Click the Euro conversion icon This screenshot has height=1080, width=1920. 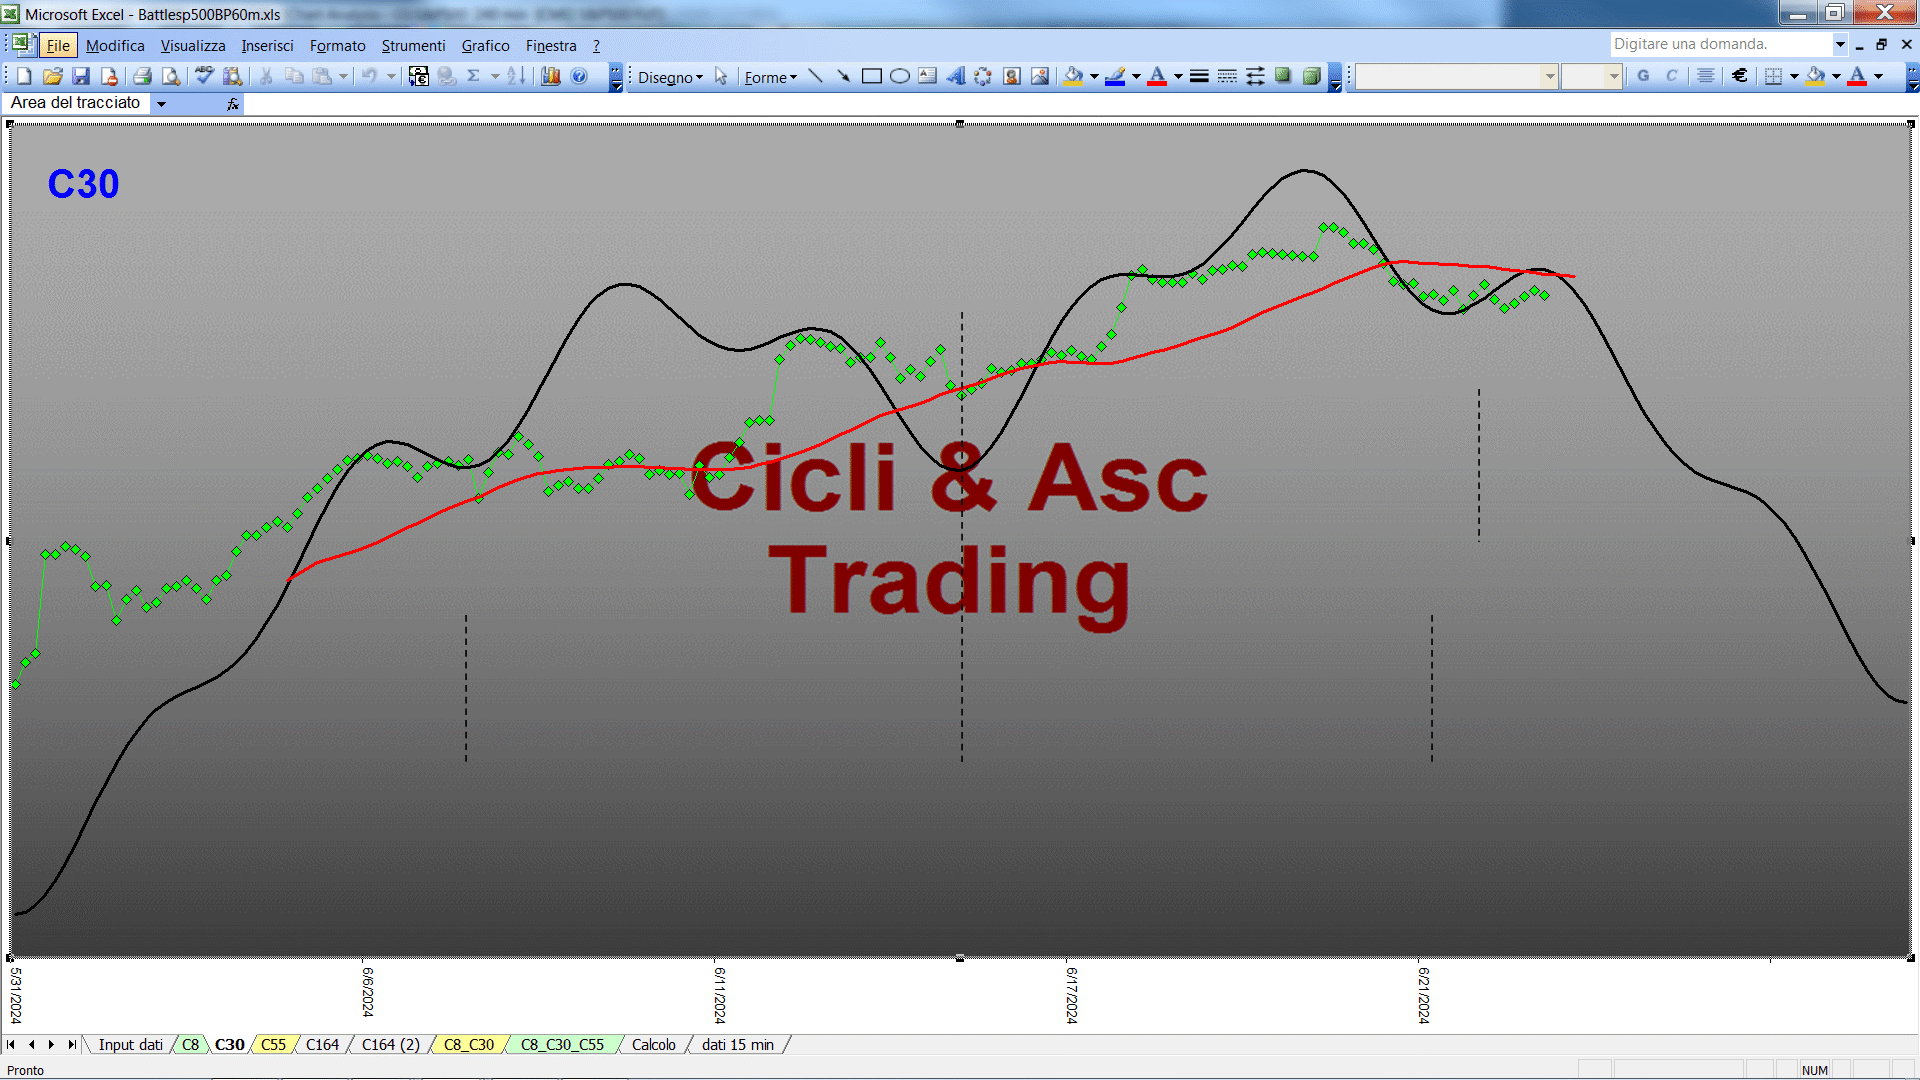(x=419, y=77)
